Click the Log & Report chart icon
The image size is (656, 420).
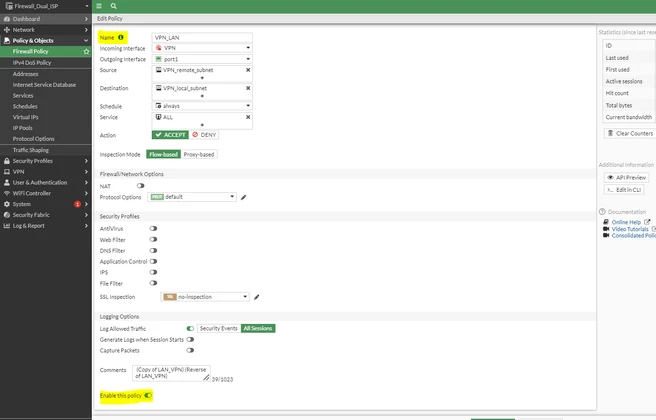[x=7, y=226]
